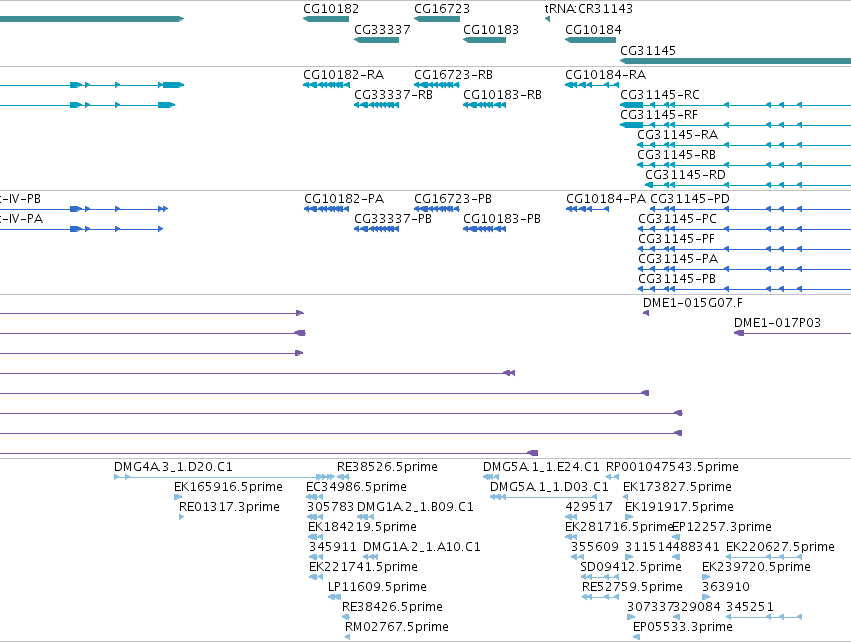Click the 305783 EST label
Image resolution: width=851 pixels, height=642 pixels.
330,507
